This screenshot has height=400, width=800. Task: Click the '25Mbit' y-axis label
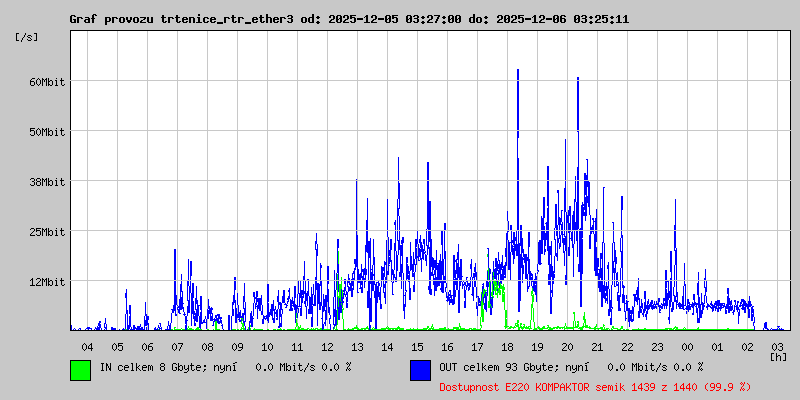pos(47,232)
